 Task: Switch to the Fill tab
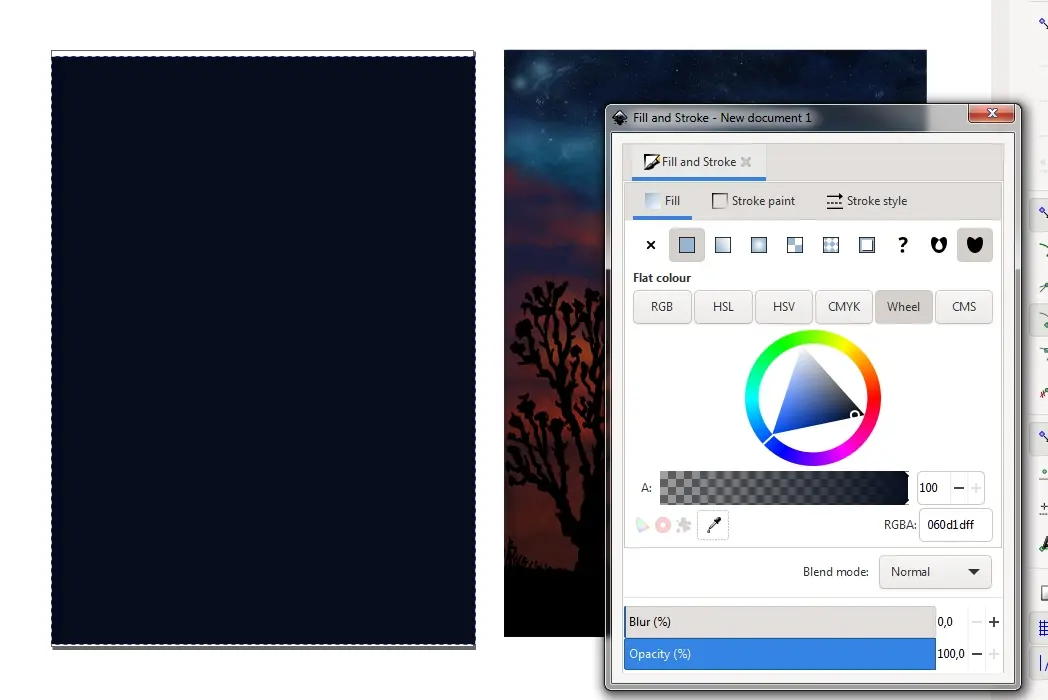point(662,201)
